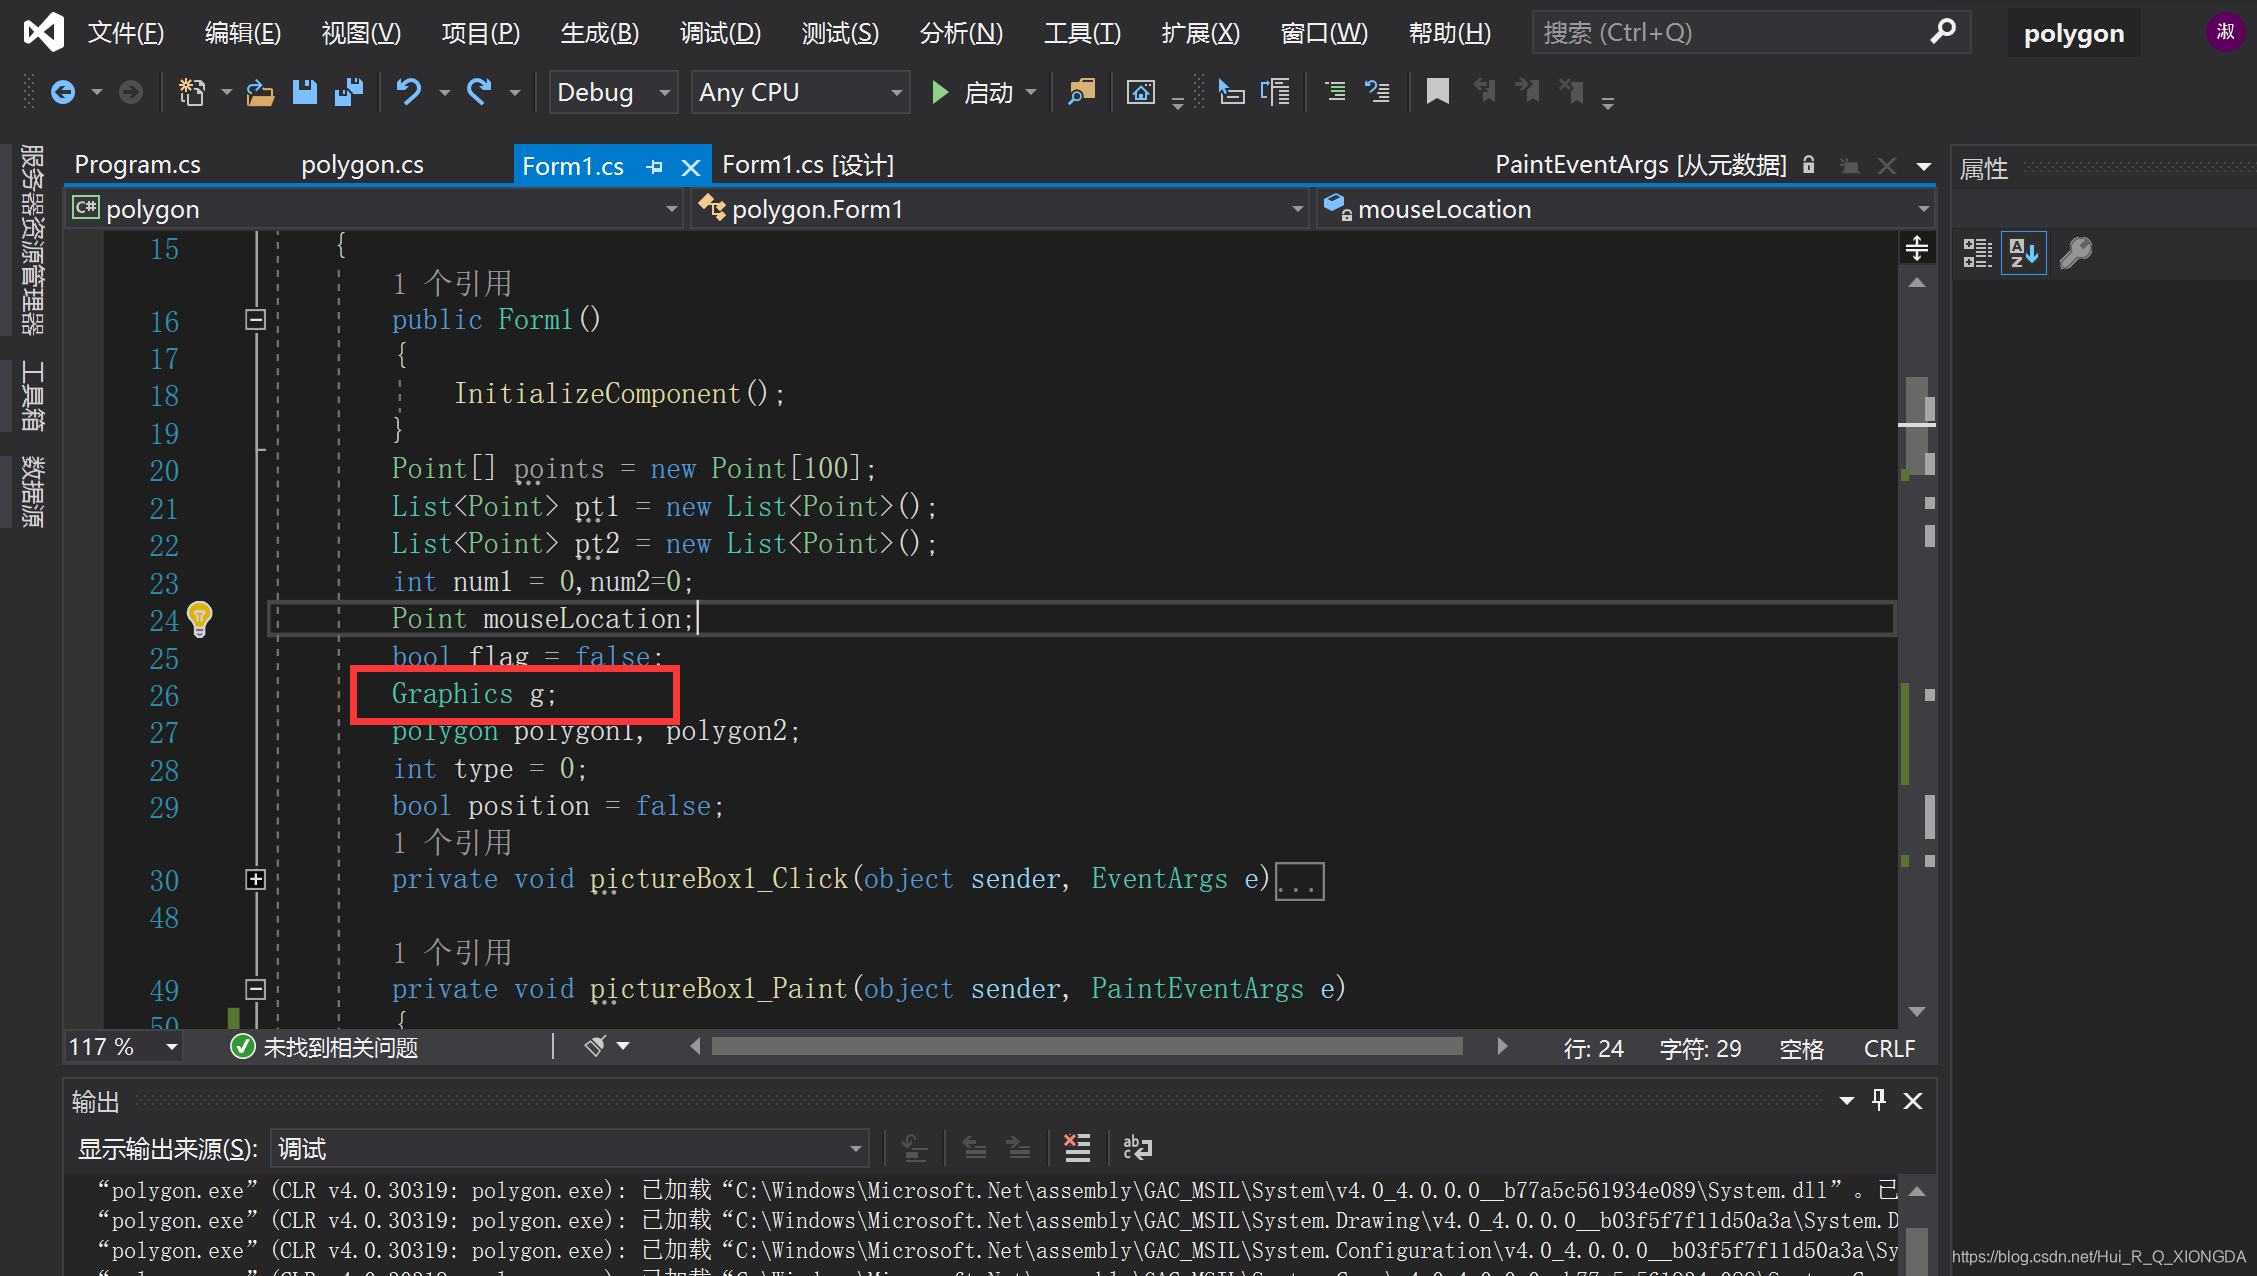Open the document tab list dropdown arrow
The image size is (2257, 1276).
[1923, 166]
